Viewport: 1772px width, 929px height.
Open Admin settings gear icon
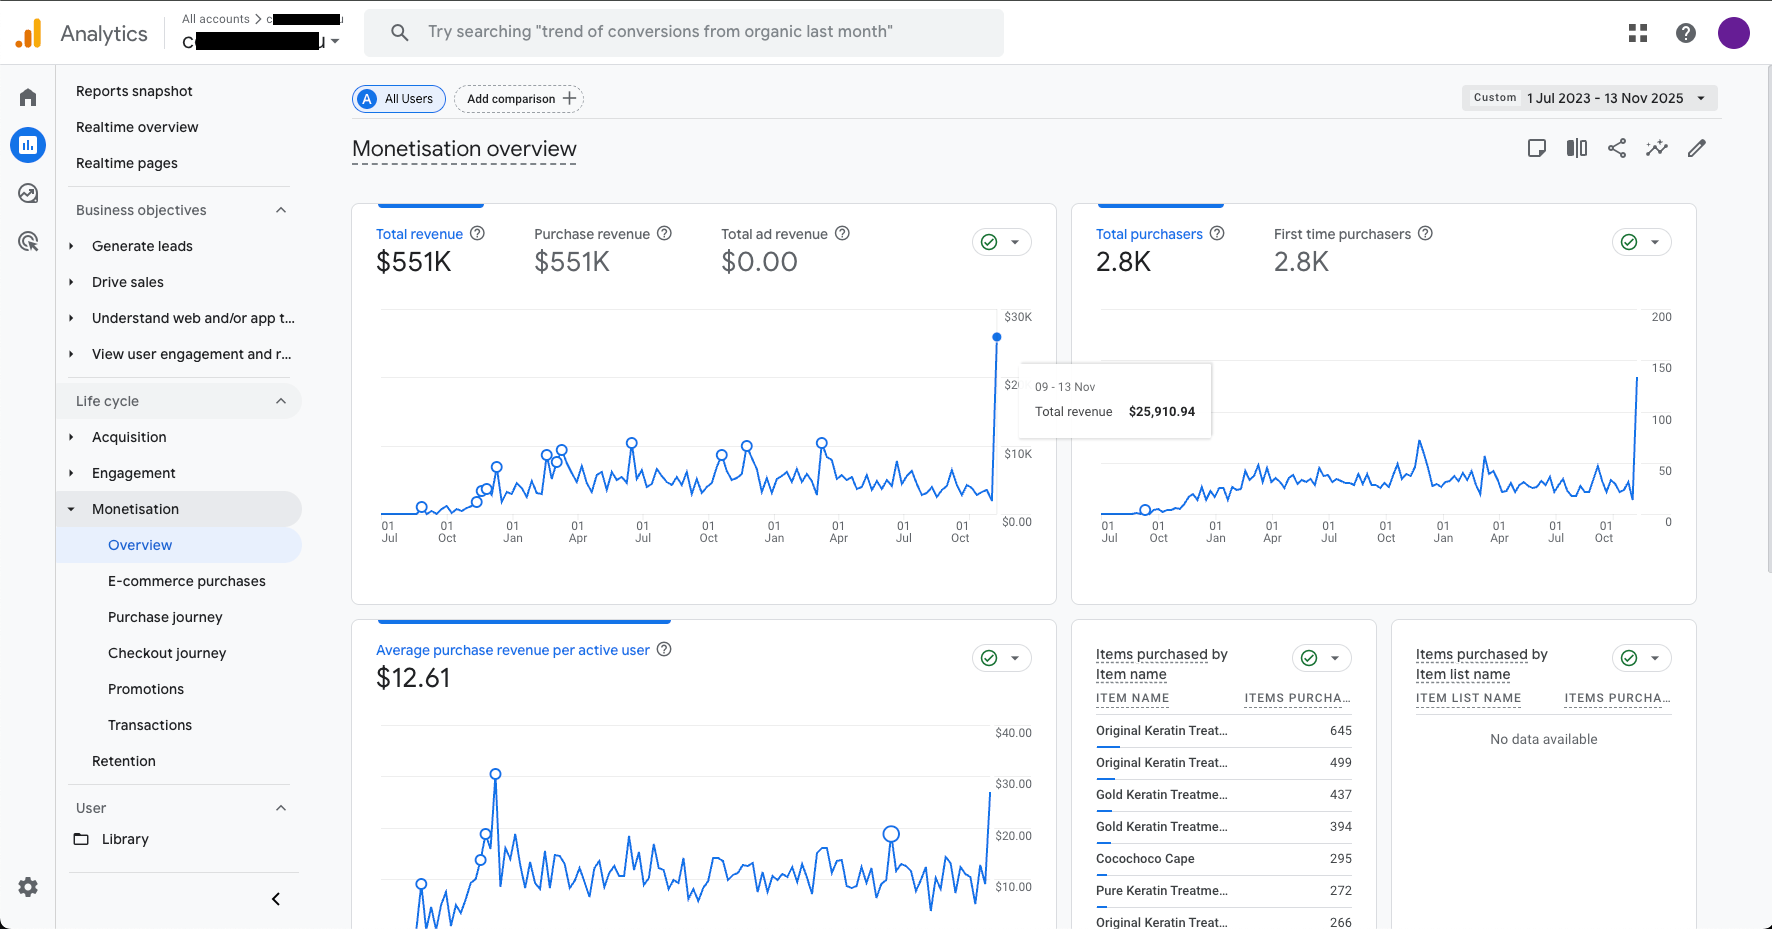(x=28, y=887)
